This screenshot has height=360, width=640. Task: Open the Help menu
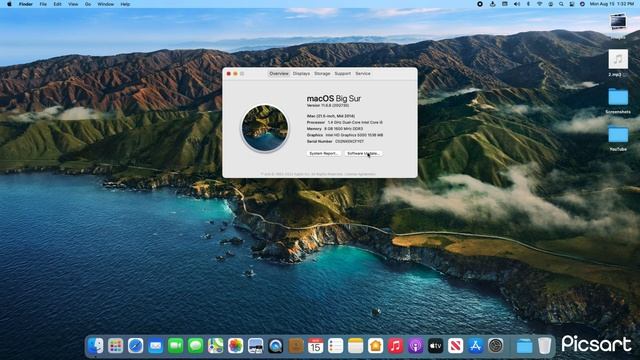tap(125, 4)
